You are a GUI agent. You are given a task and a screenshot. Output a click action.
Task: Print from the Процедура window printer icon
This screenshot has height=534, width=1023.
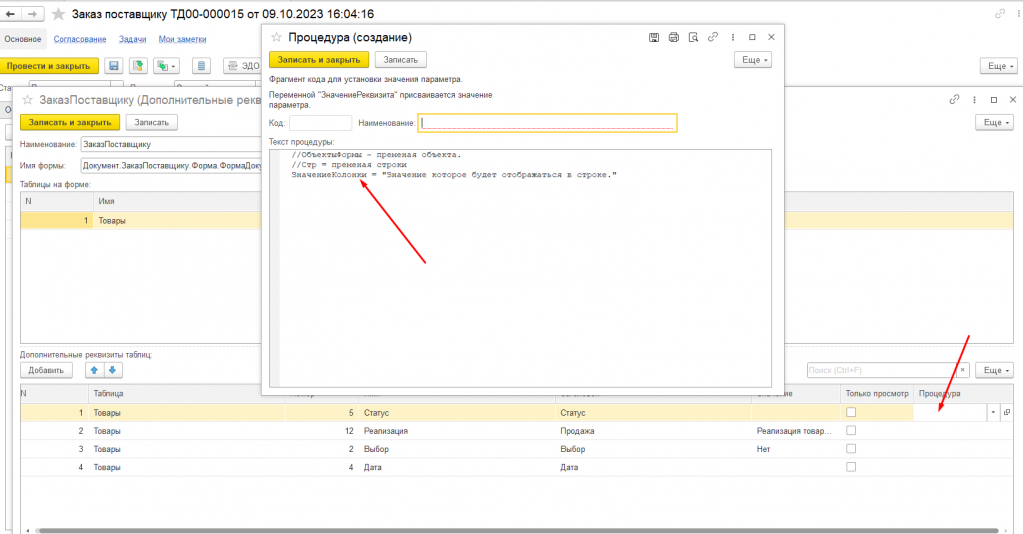(x=673, y=37)
